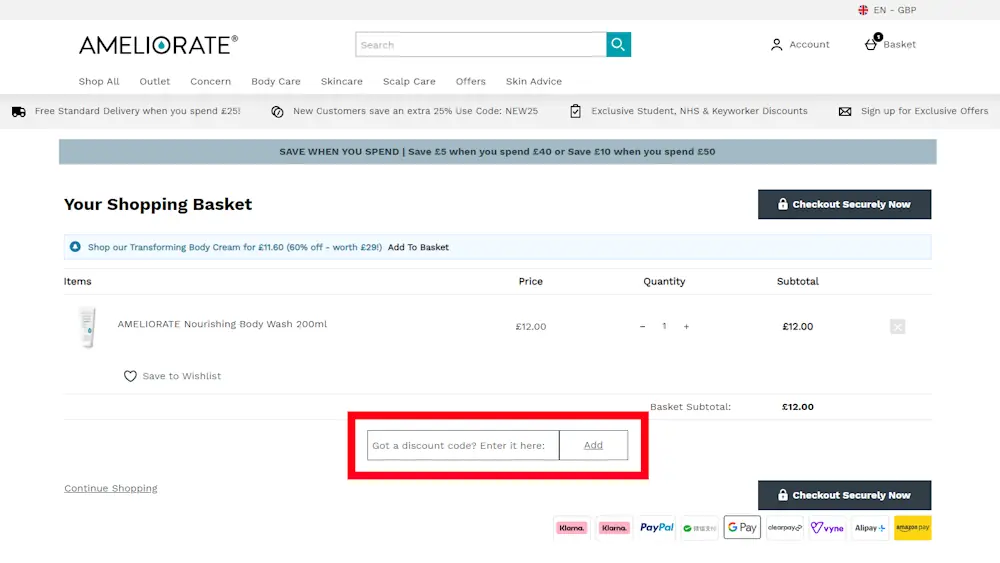This screenshot has width=1000, height=563.
Task: Open the Offers menu
Action: tap(471, 82)
